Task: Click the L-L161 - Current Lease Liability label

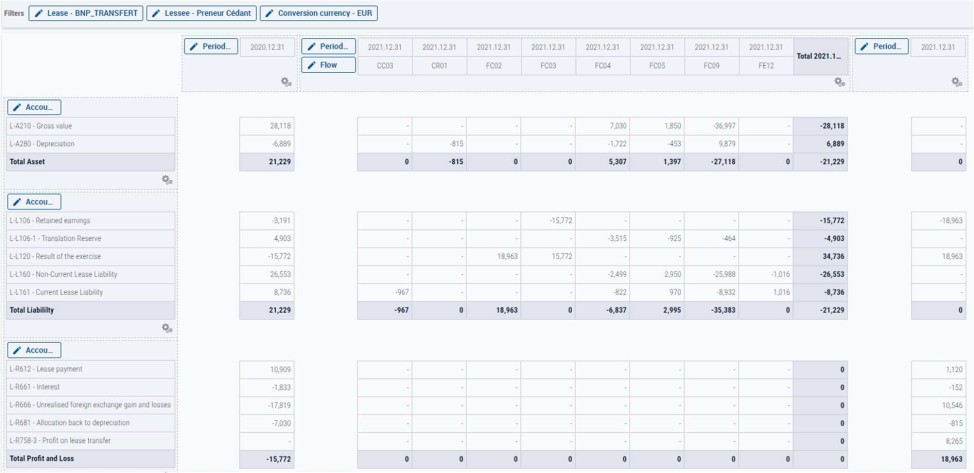Action: 91,293
